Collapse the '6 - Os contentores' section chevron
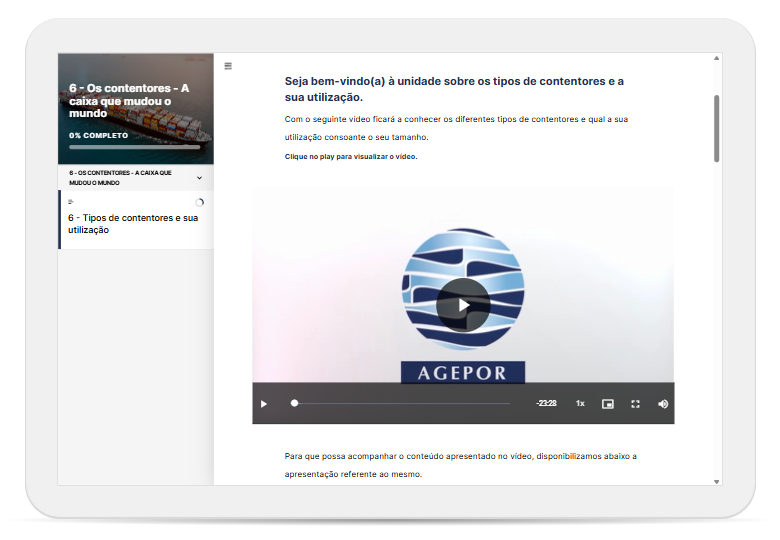This screenshot has width=780, height=540. pos(199,178)
